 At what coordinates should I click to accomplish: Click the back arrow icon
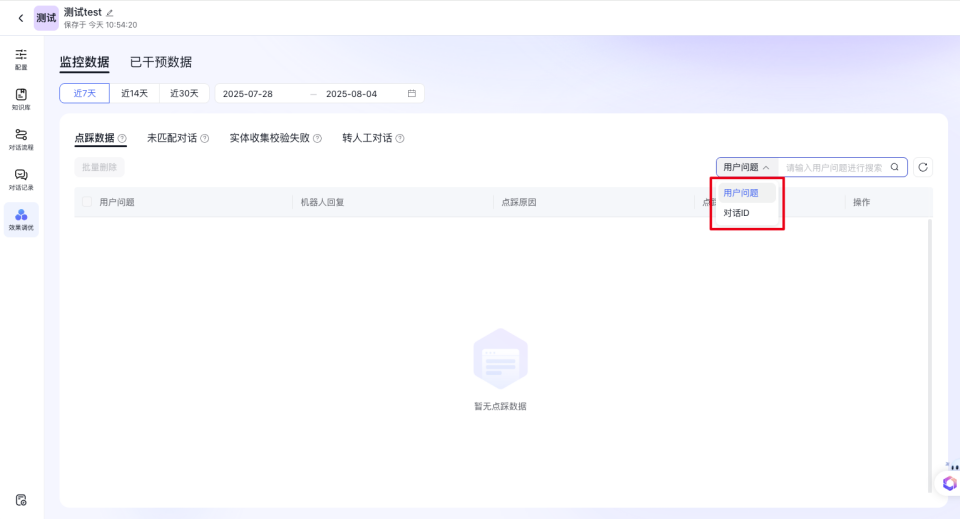tap(20, 18)
